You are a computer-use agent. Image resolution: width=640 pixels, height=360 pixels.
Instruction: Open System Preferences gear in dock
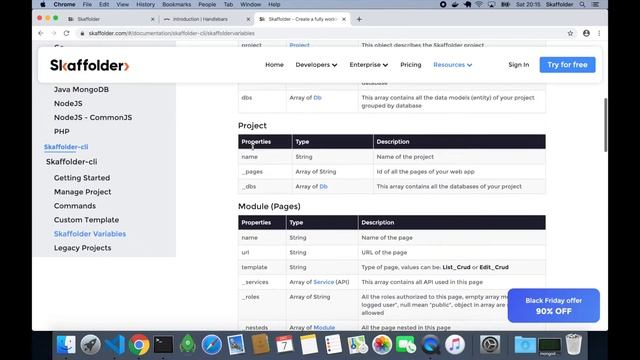pos(490,345)
